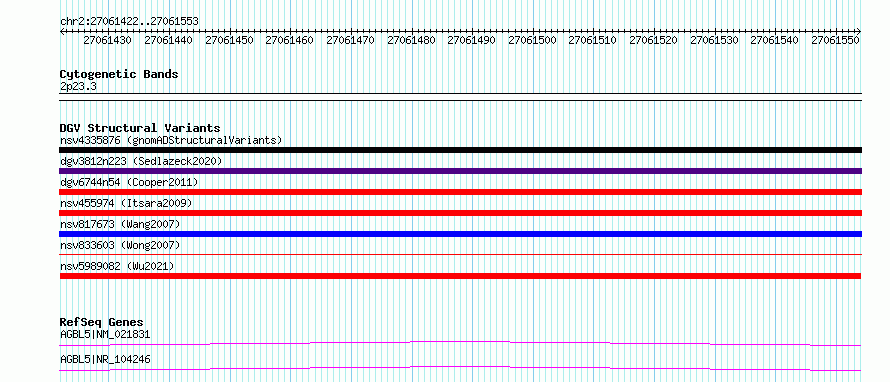Click ruler position 27061490
Image resolution: width=890 pixels, height=382 pixels.
[472, 40]
